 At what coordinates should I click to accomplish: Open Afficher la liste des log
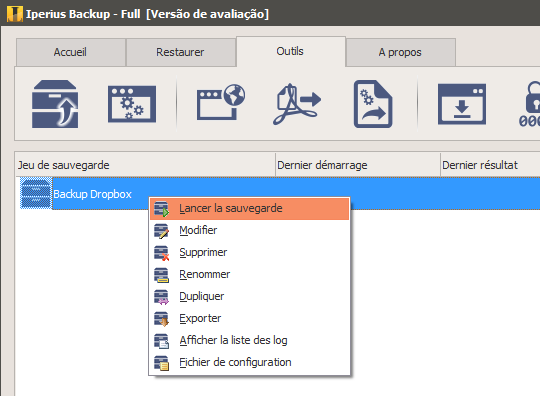click(250, 341)
